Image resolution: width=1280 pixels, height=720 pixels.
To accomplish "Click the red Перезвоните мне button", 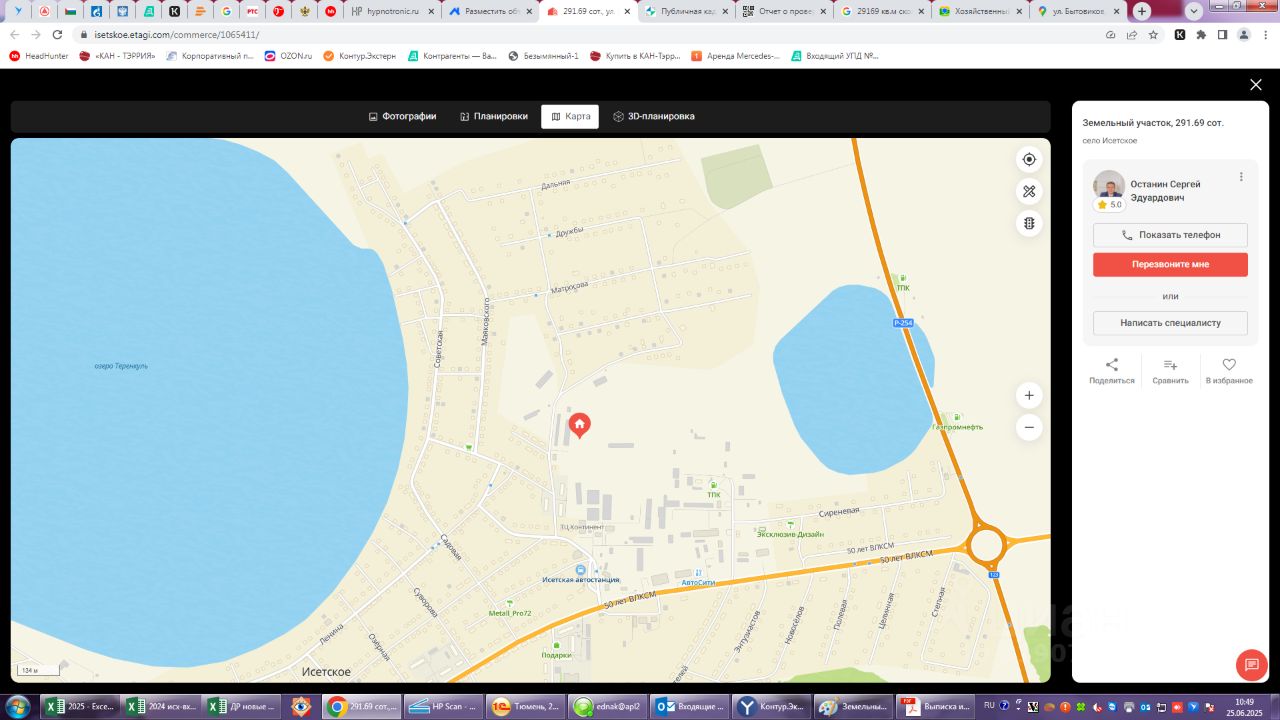I will tap(1170, 264).
